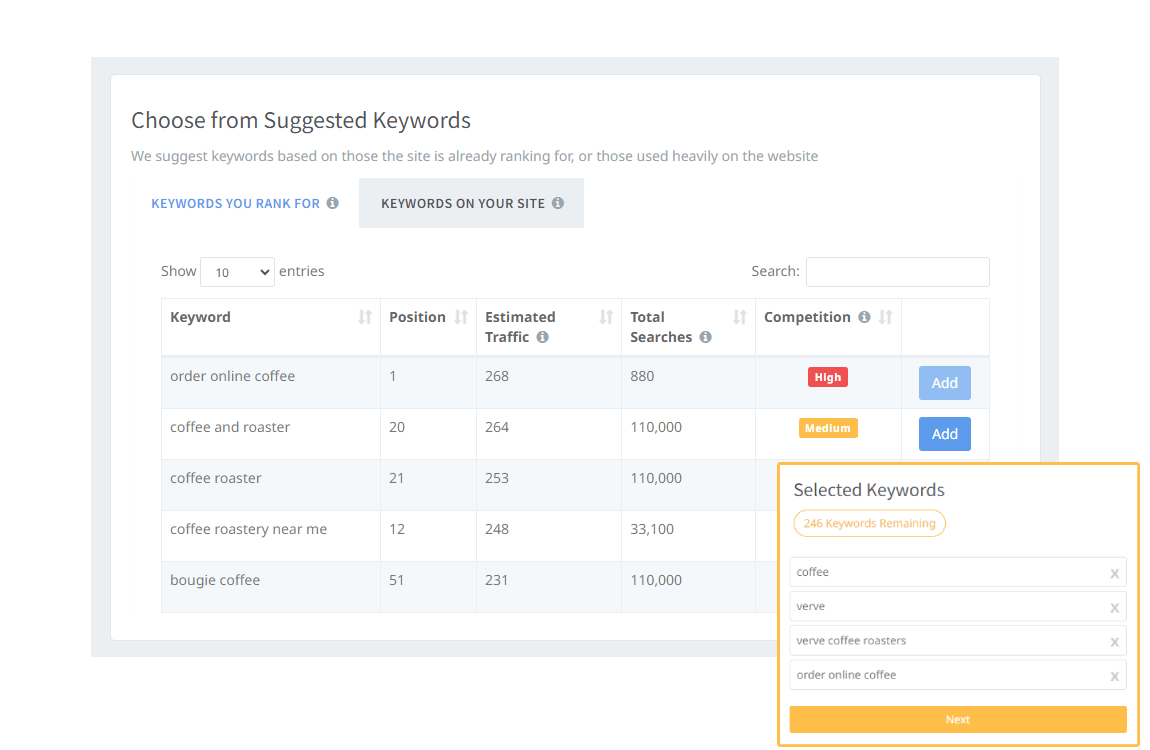This screenshot has height=750, width=1150.
Task: Click estimated traffic value 248
Action: click(x=497, y=529)
